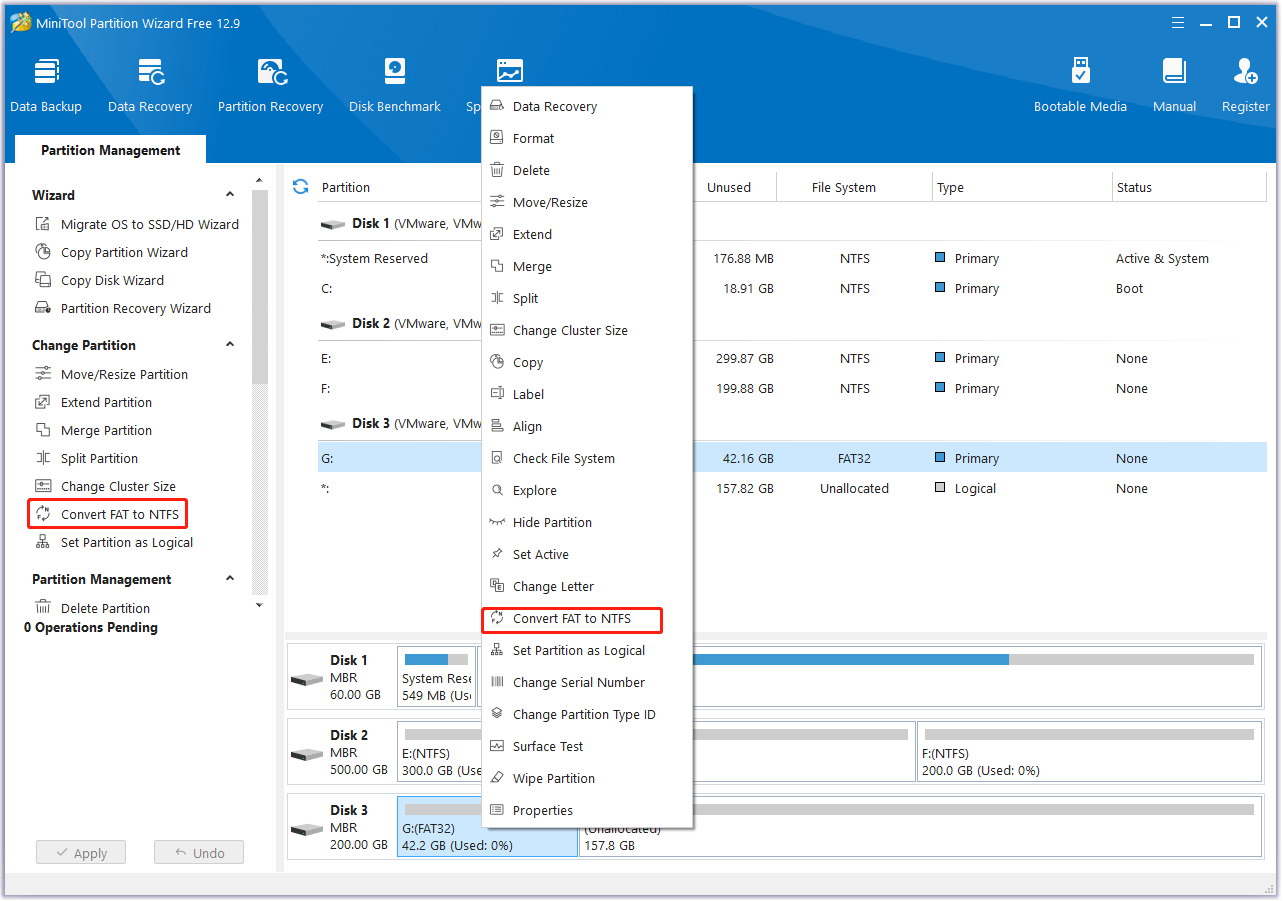Click the sidebar scroll-down arrow
Image resolution: width=1283 pixels, height=901 pixels.
click(x=260, y=605)
